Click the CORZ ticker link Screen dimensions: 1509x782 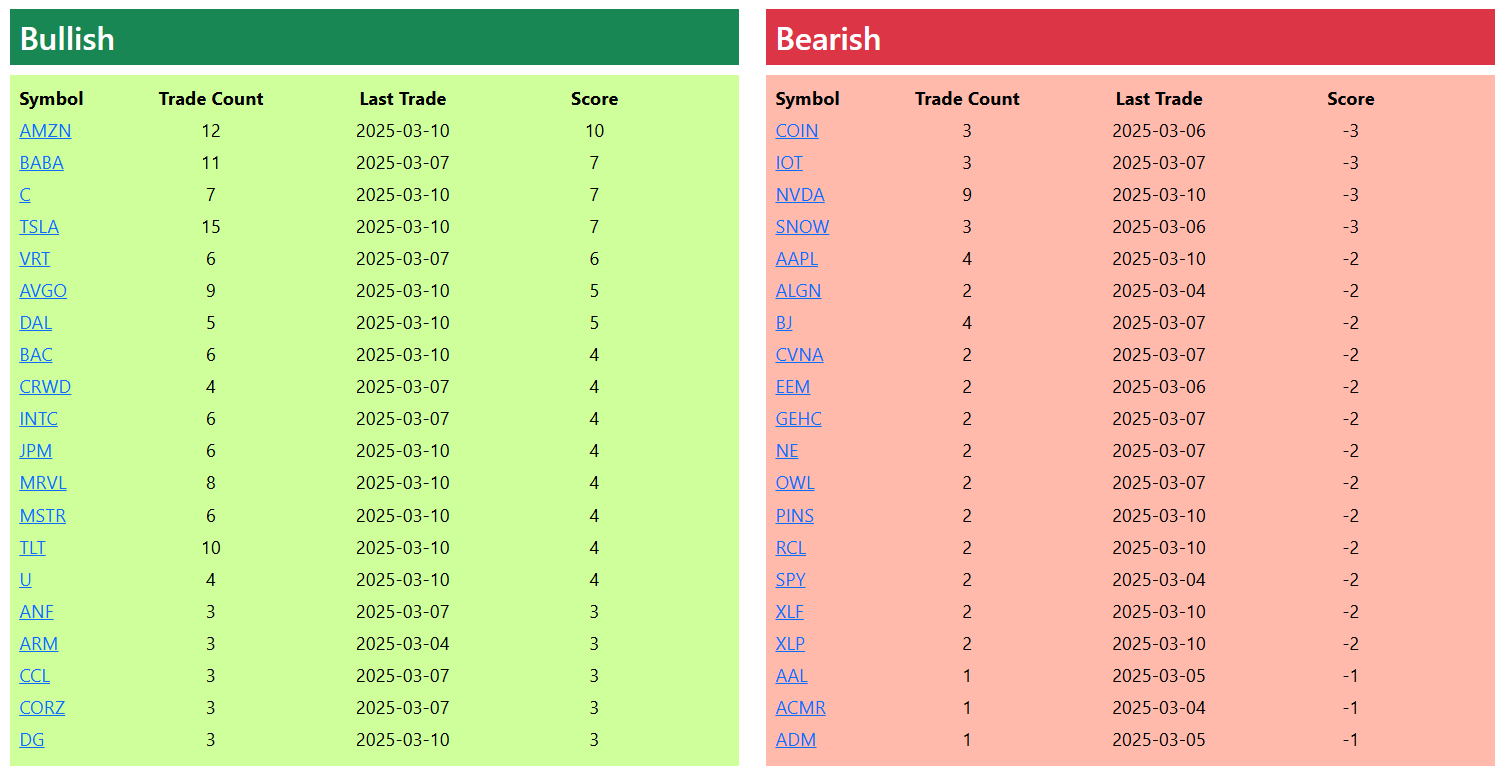tap(42, 708)
